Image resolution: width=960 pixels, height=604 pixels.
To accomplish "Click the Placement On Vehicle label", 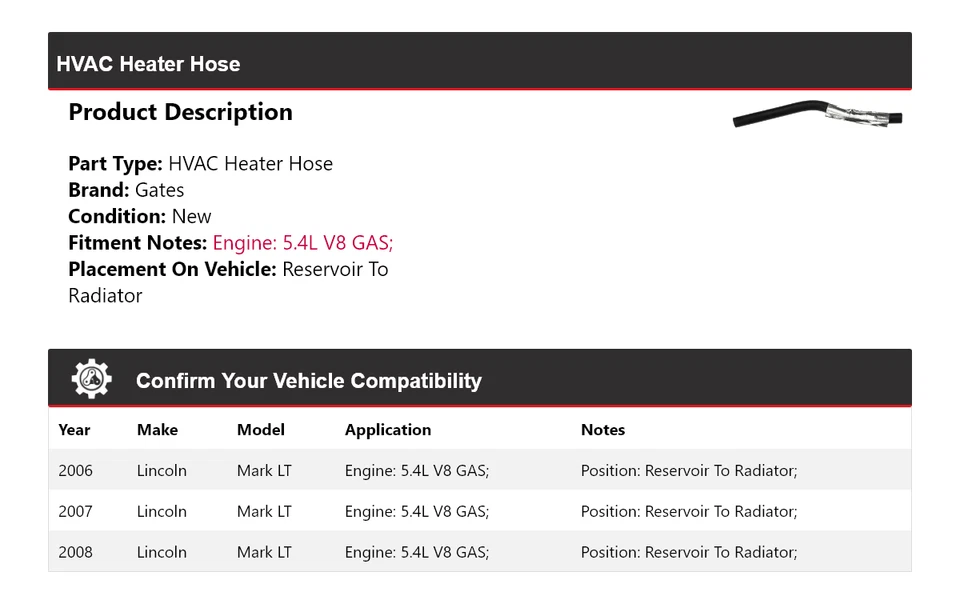I will click(172, 269).
